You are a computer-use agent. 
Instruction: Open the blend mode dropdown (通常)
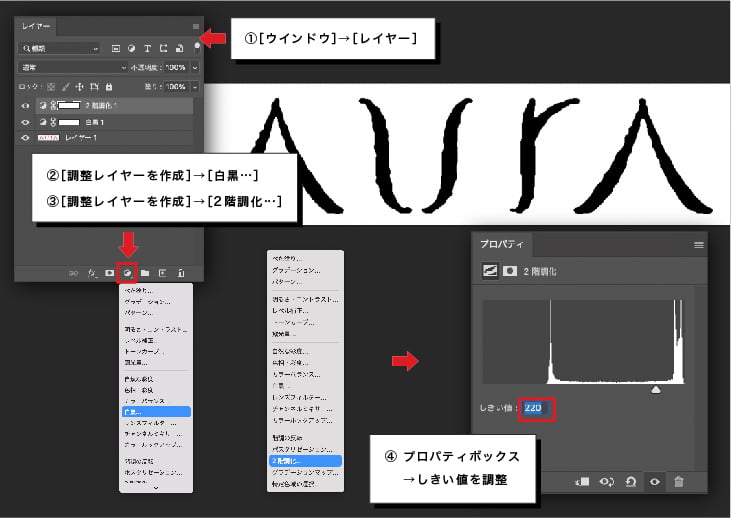[x=70, y=67]
